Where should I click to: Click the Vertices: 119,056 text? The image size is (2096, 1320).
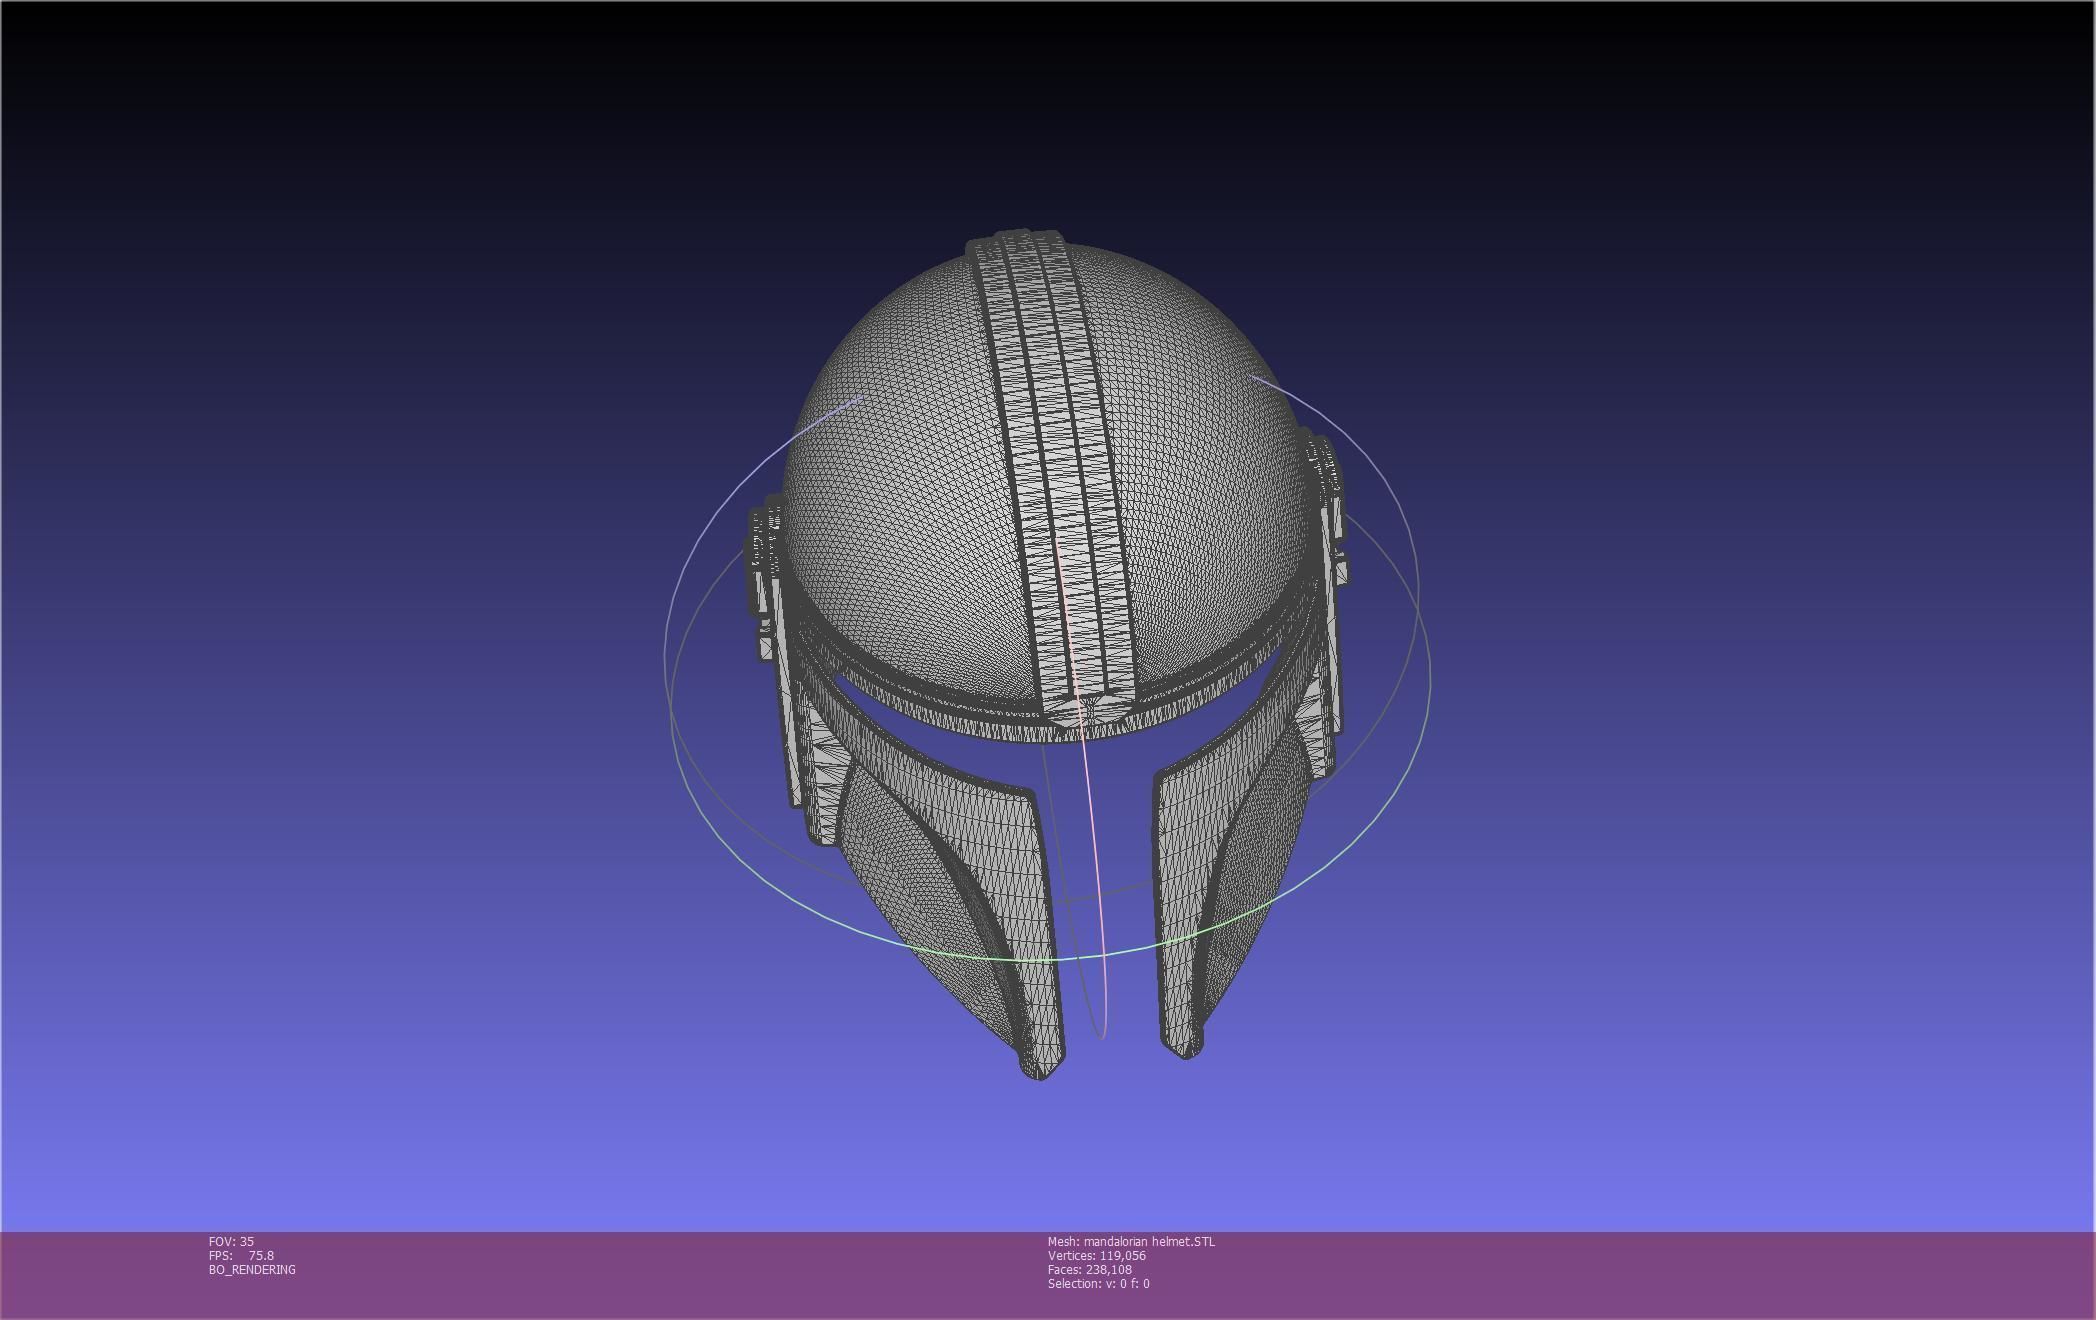point(1096,1255)
